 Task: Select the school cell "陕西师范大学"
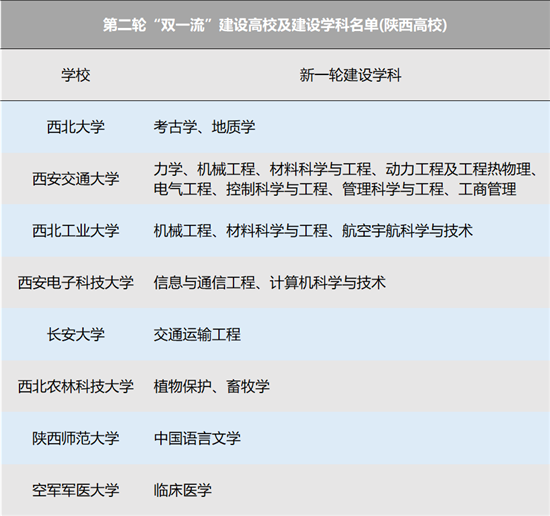click(76, 438)
